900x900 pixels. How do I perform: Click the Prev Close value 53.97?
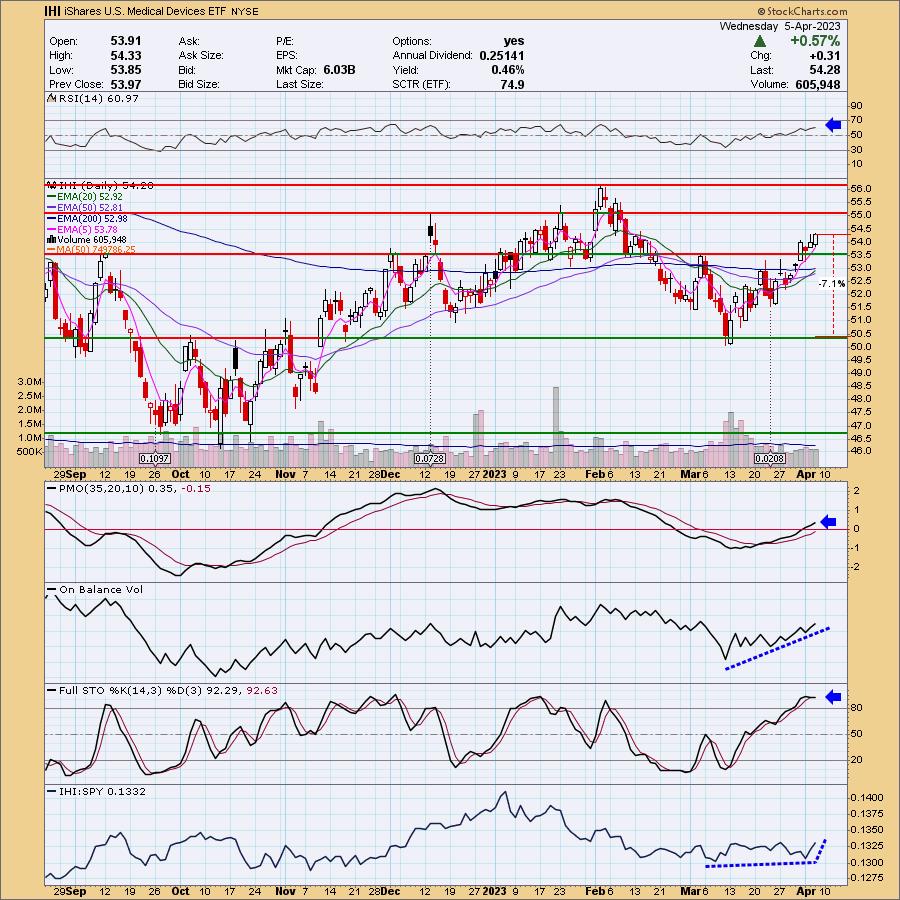pyautogui.click(x=126, y=84)
